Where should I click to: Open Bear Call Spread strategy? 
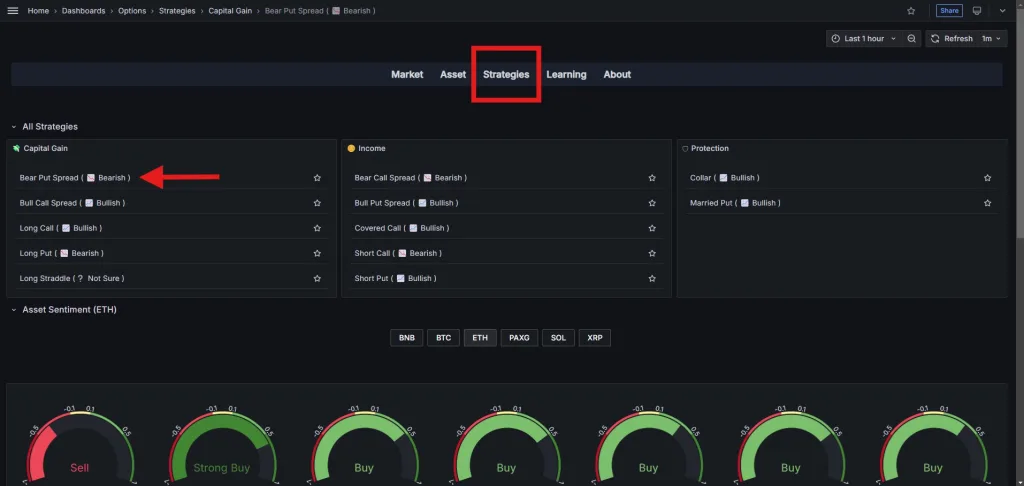[411, 178]
